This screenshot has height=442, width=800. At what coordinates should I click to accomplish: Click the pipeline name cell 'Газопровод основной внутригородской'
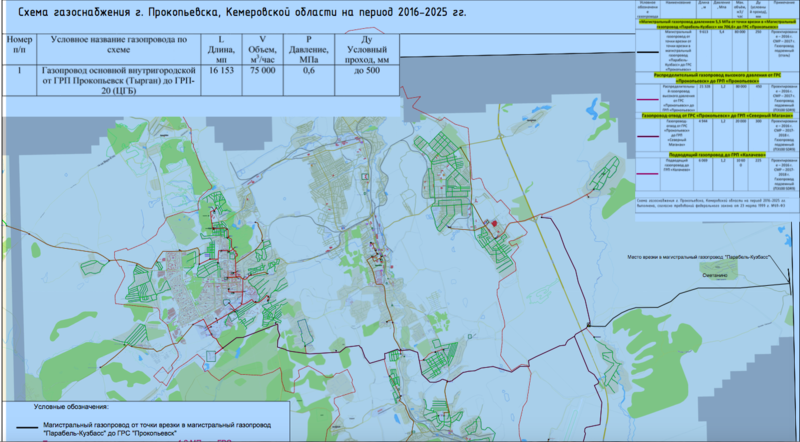[x=119, y=80]
